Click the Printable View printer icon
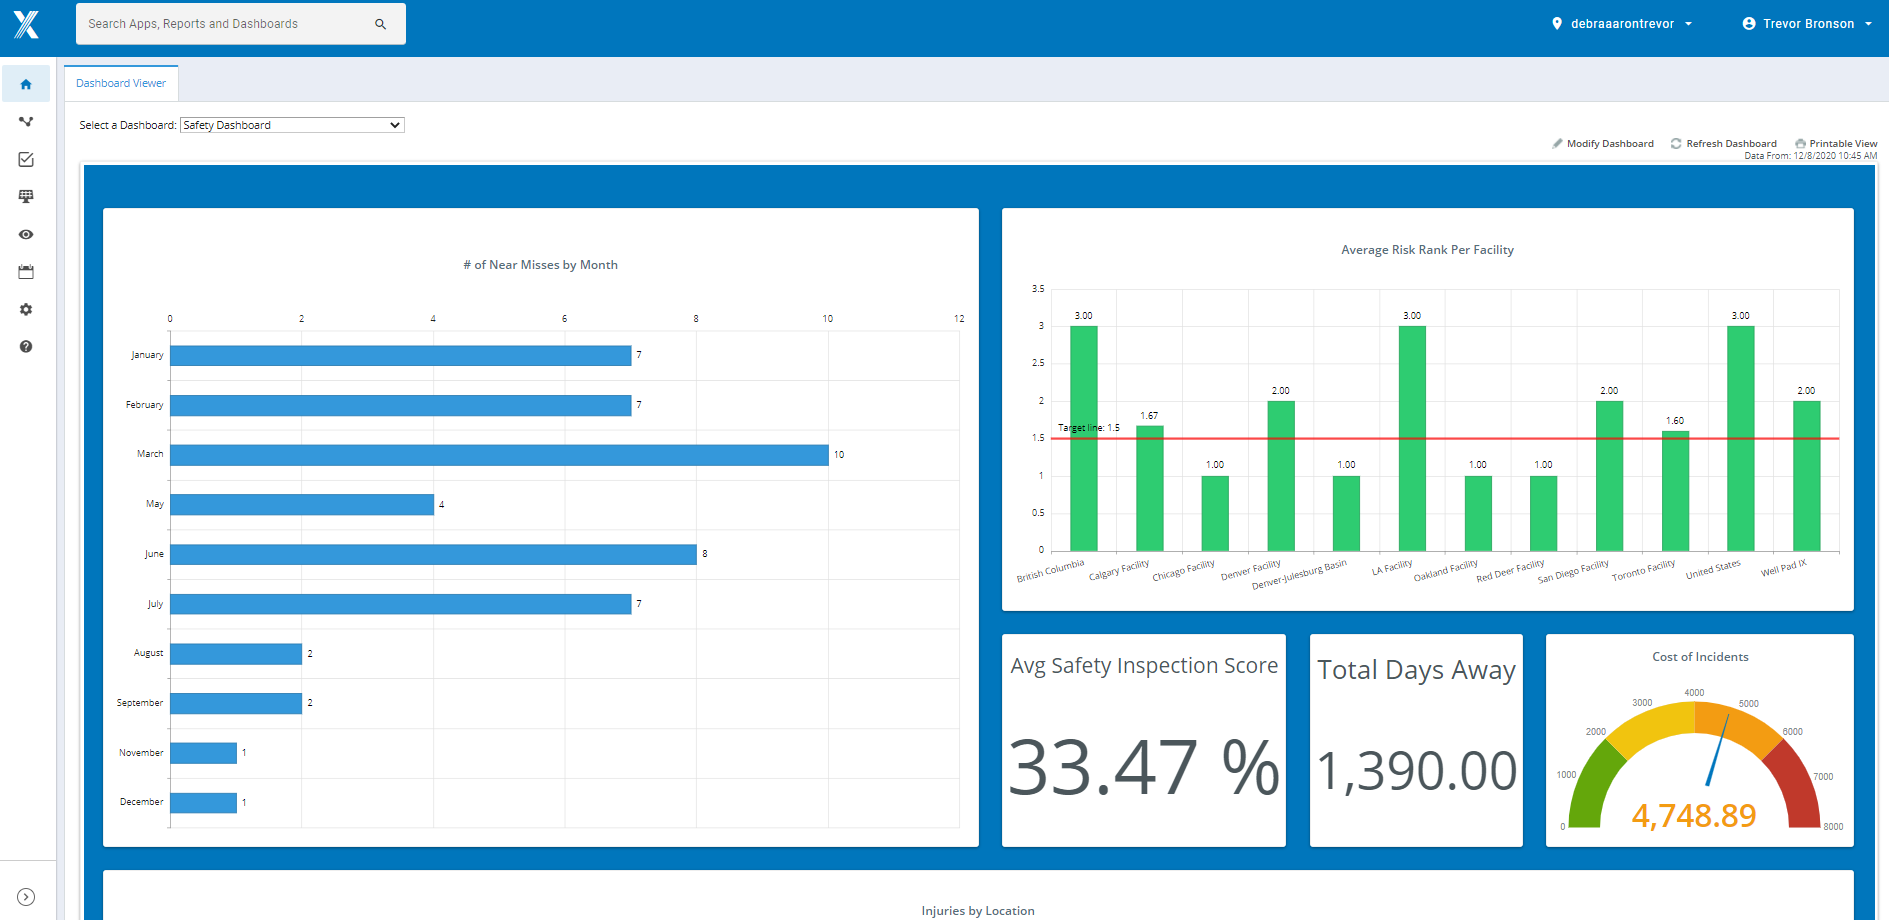Viewport: 1889px width, 920px height. click(1800, 143)
